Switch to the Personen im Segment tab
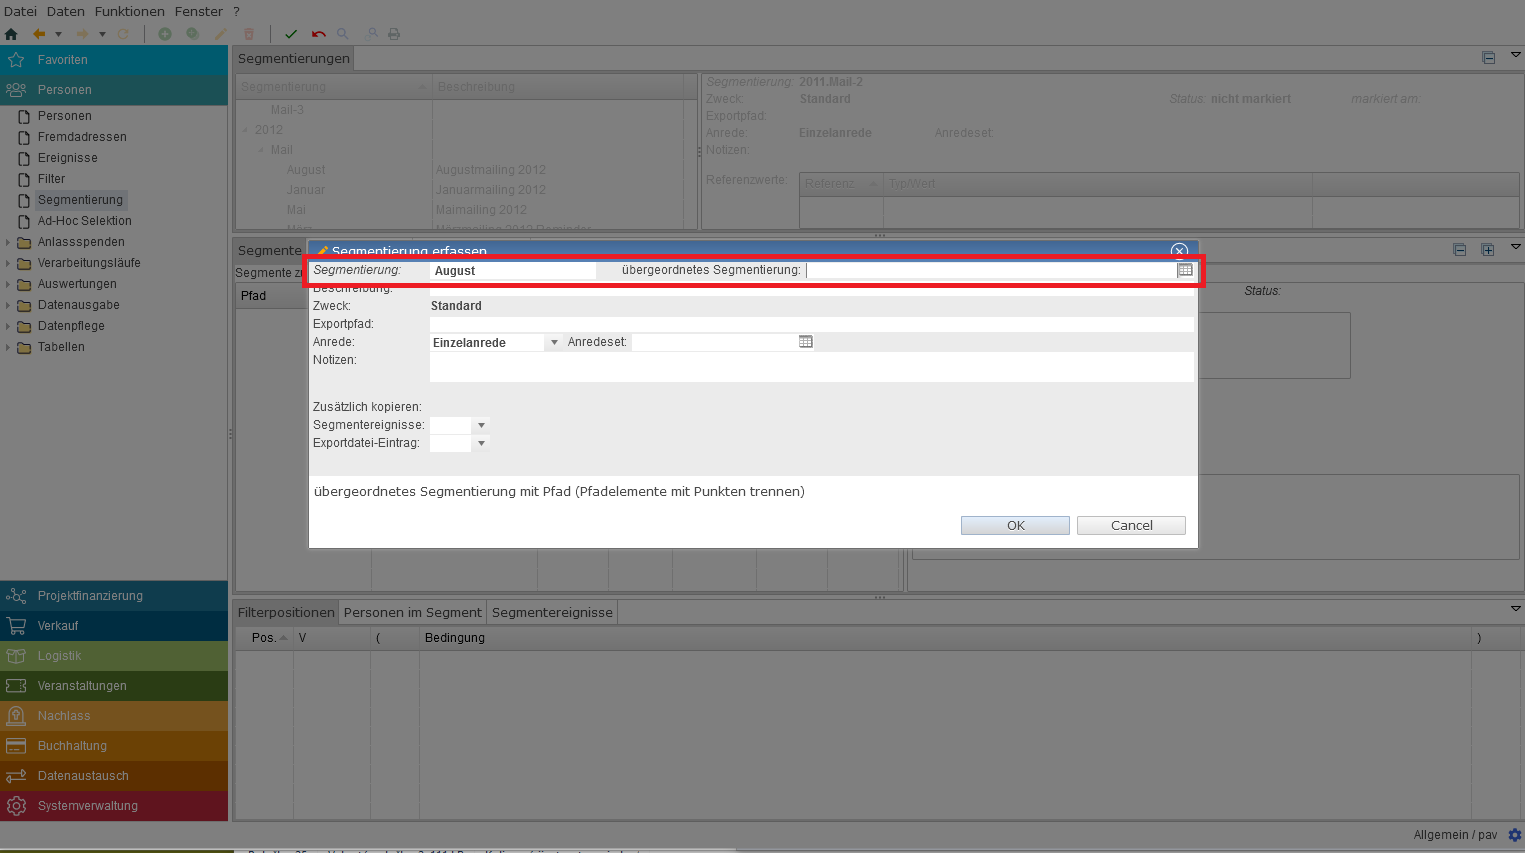Image resolution: width=1525 pixels, height=853 pixels. (x=412, y=612)
